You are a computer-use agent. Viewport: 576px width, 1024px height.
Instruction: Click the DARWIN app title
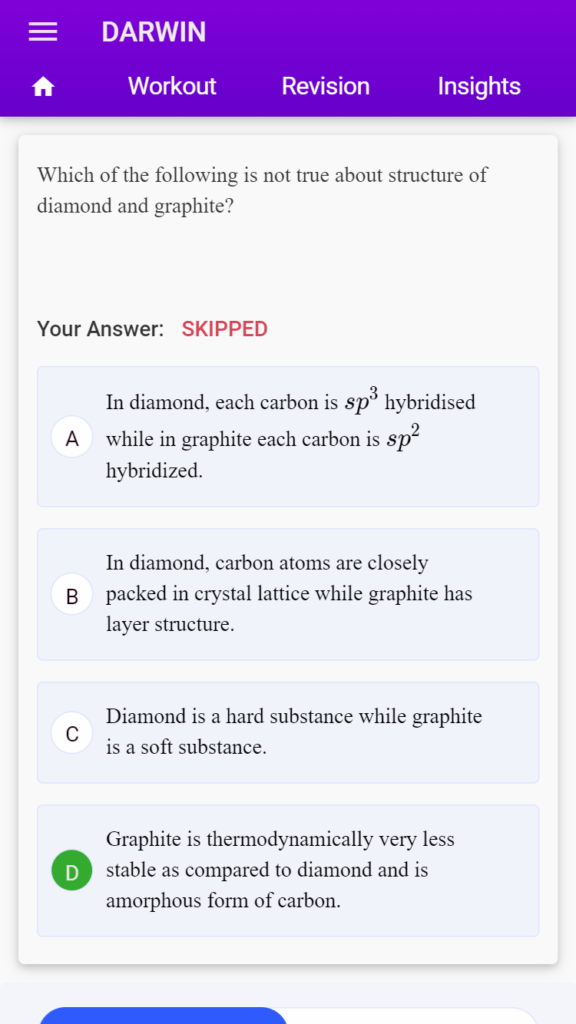153,32
